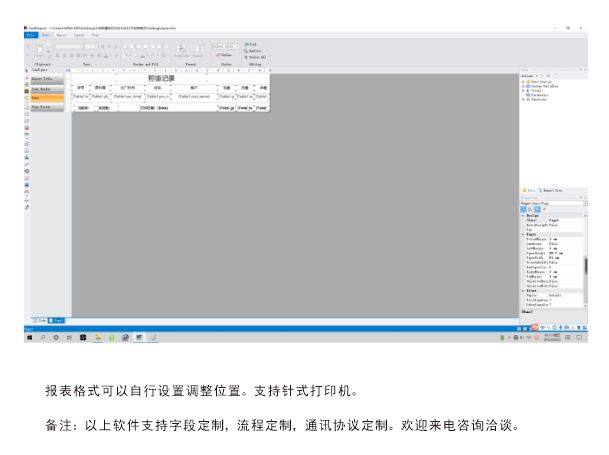
Task: Open File Explorer from the taskbar
Action: pyautogui.click(x=98, y=338)
